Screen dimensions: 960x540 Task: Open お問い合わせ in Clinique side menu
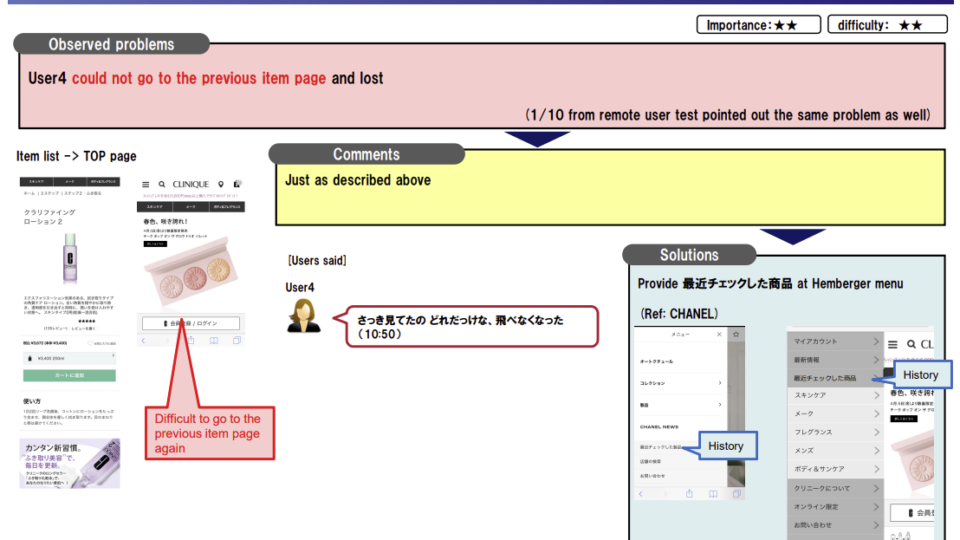pos(836,525)
